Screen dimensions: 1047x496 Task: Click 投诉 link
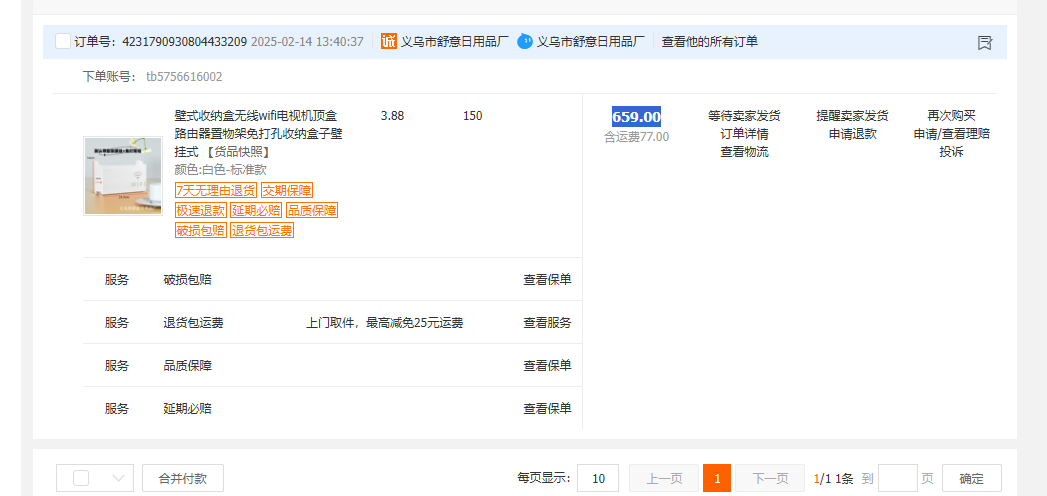(951, 152)
